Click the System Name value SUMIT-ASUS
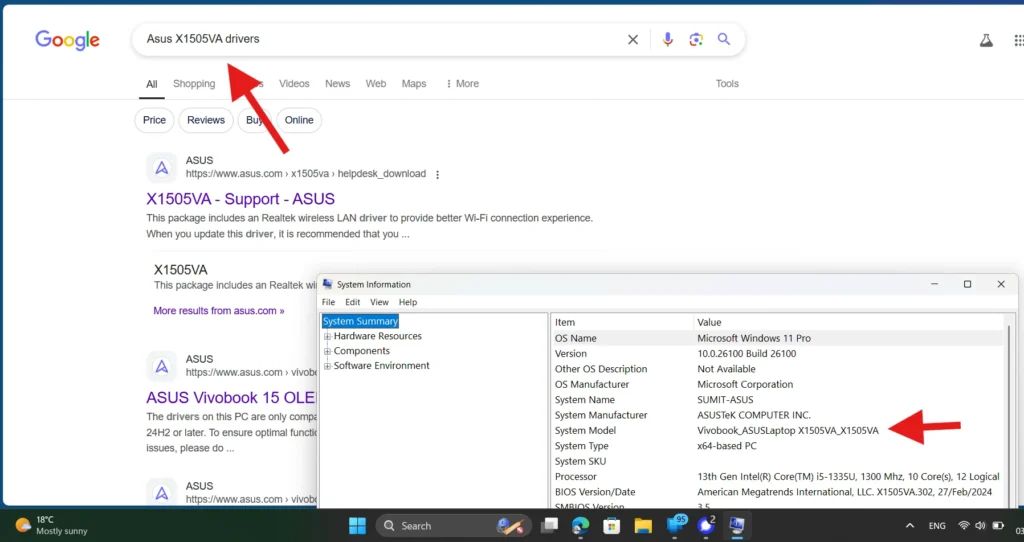The width and height of the screenshot is (1024, 542). pos(725,400)
